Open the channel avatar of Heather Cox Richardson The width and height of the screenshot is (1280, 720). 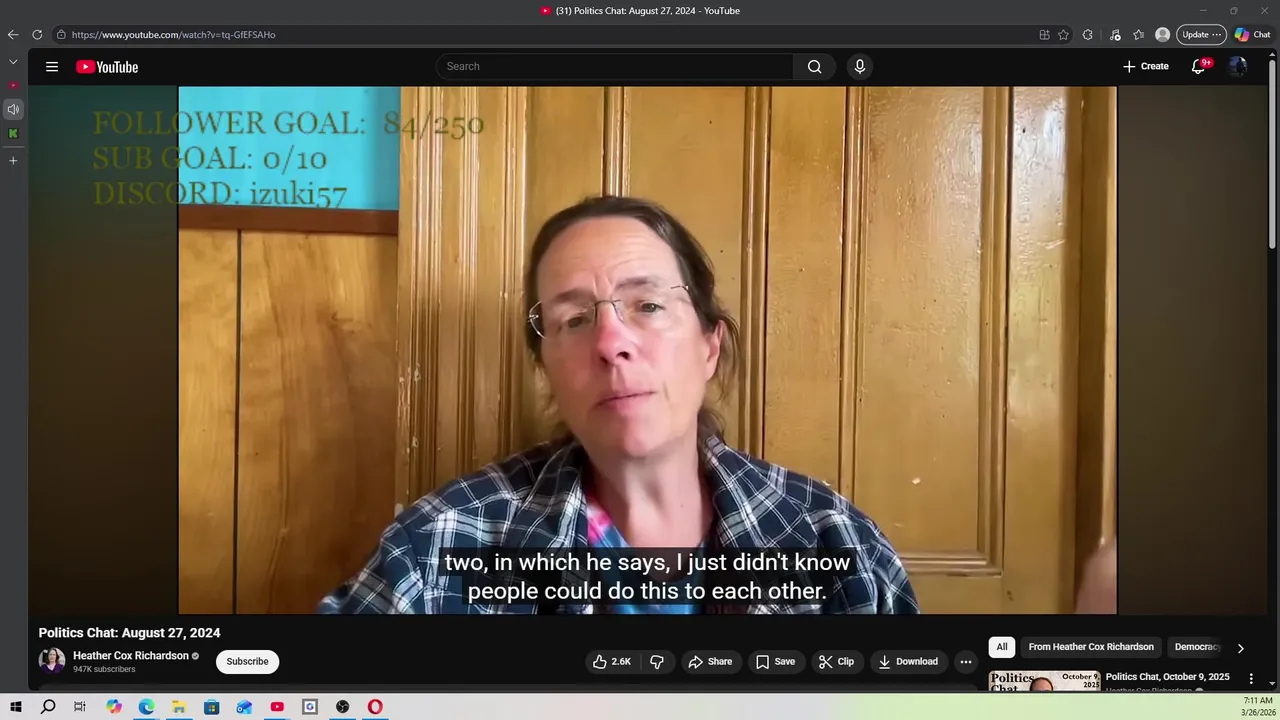52,661
